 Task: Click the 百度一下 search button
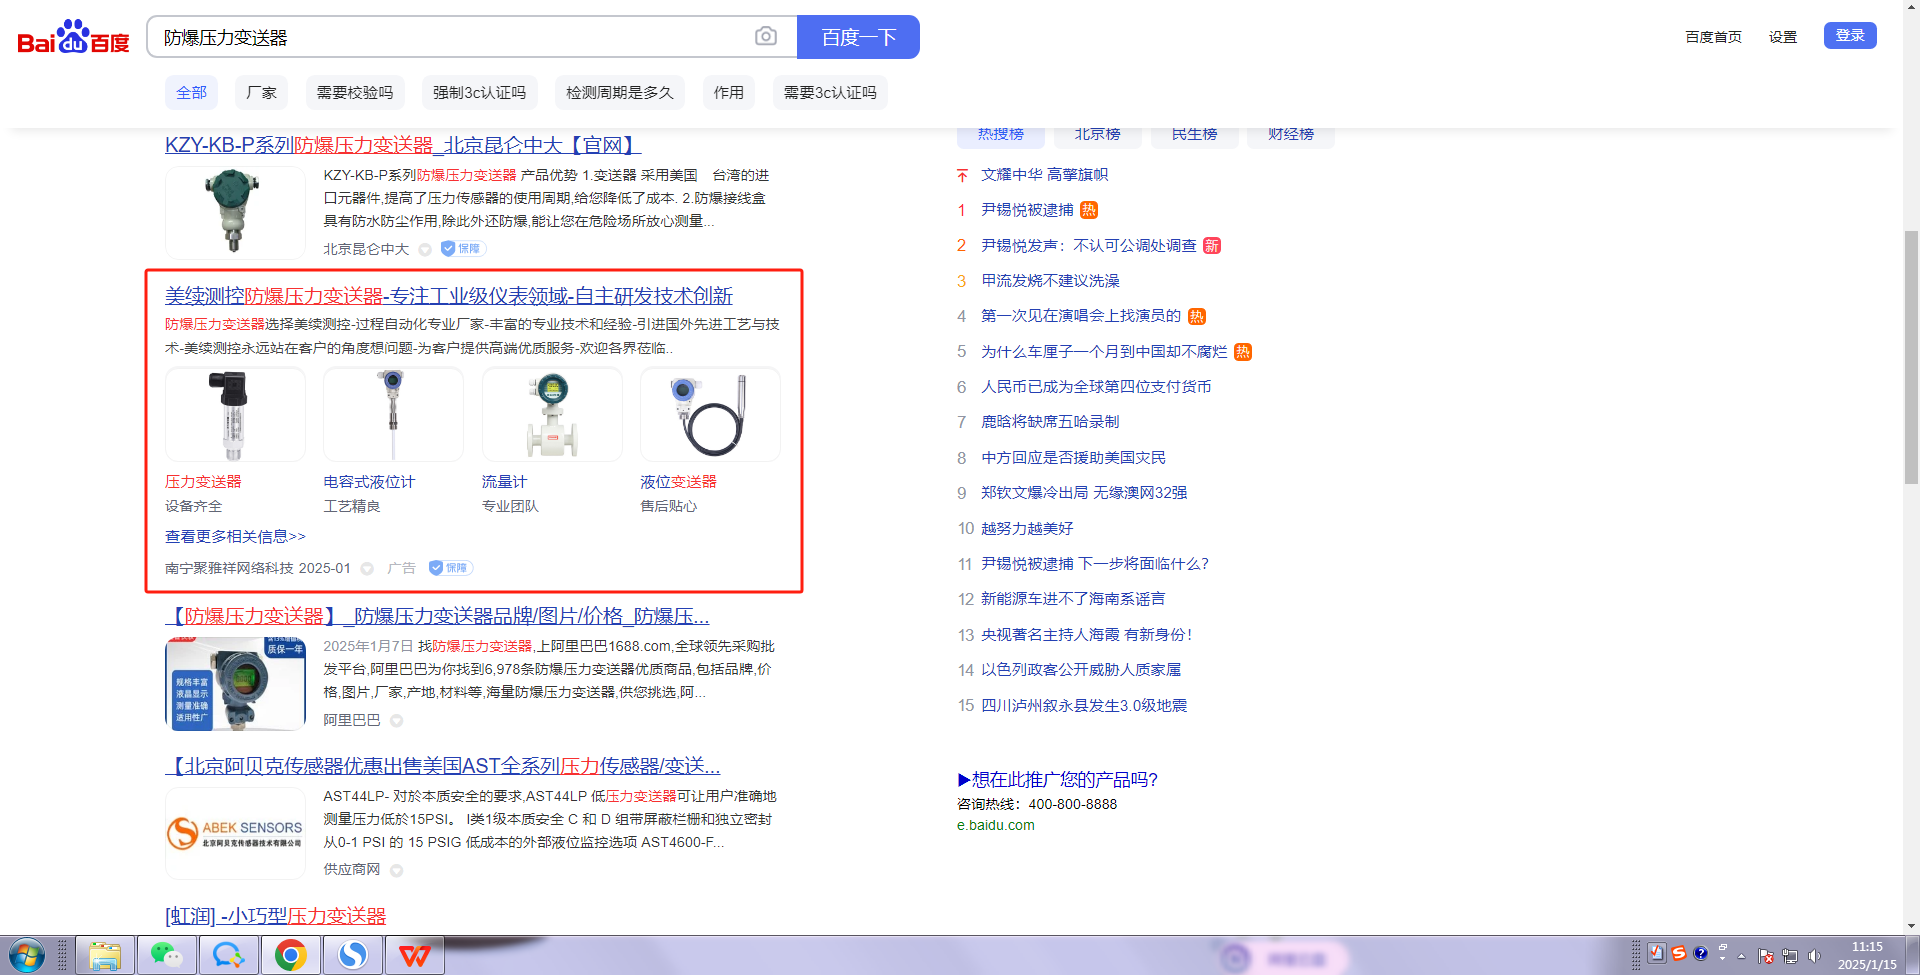click(858, 37)
